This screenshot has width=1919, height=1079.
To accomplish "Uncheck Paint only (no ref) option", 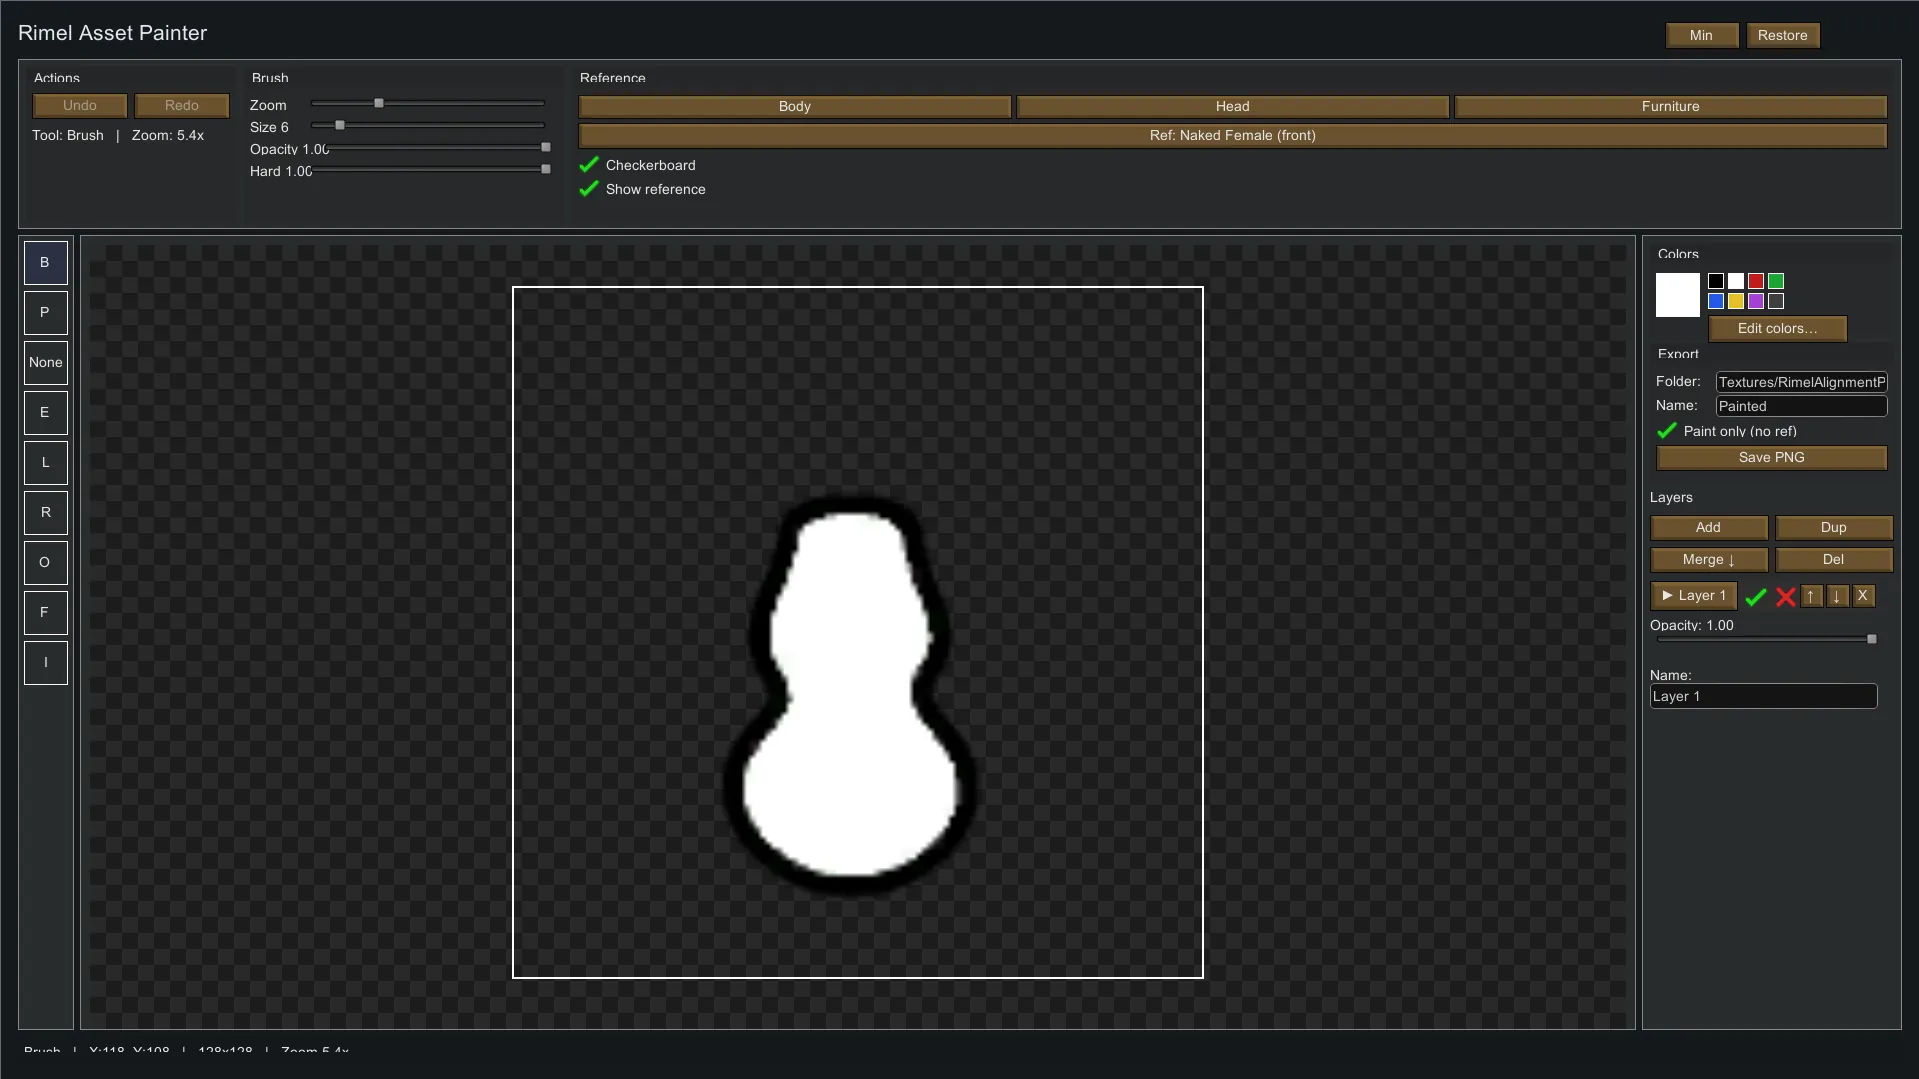I will pyautogui.click(x=1666, y=431).
